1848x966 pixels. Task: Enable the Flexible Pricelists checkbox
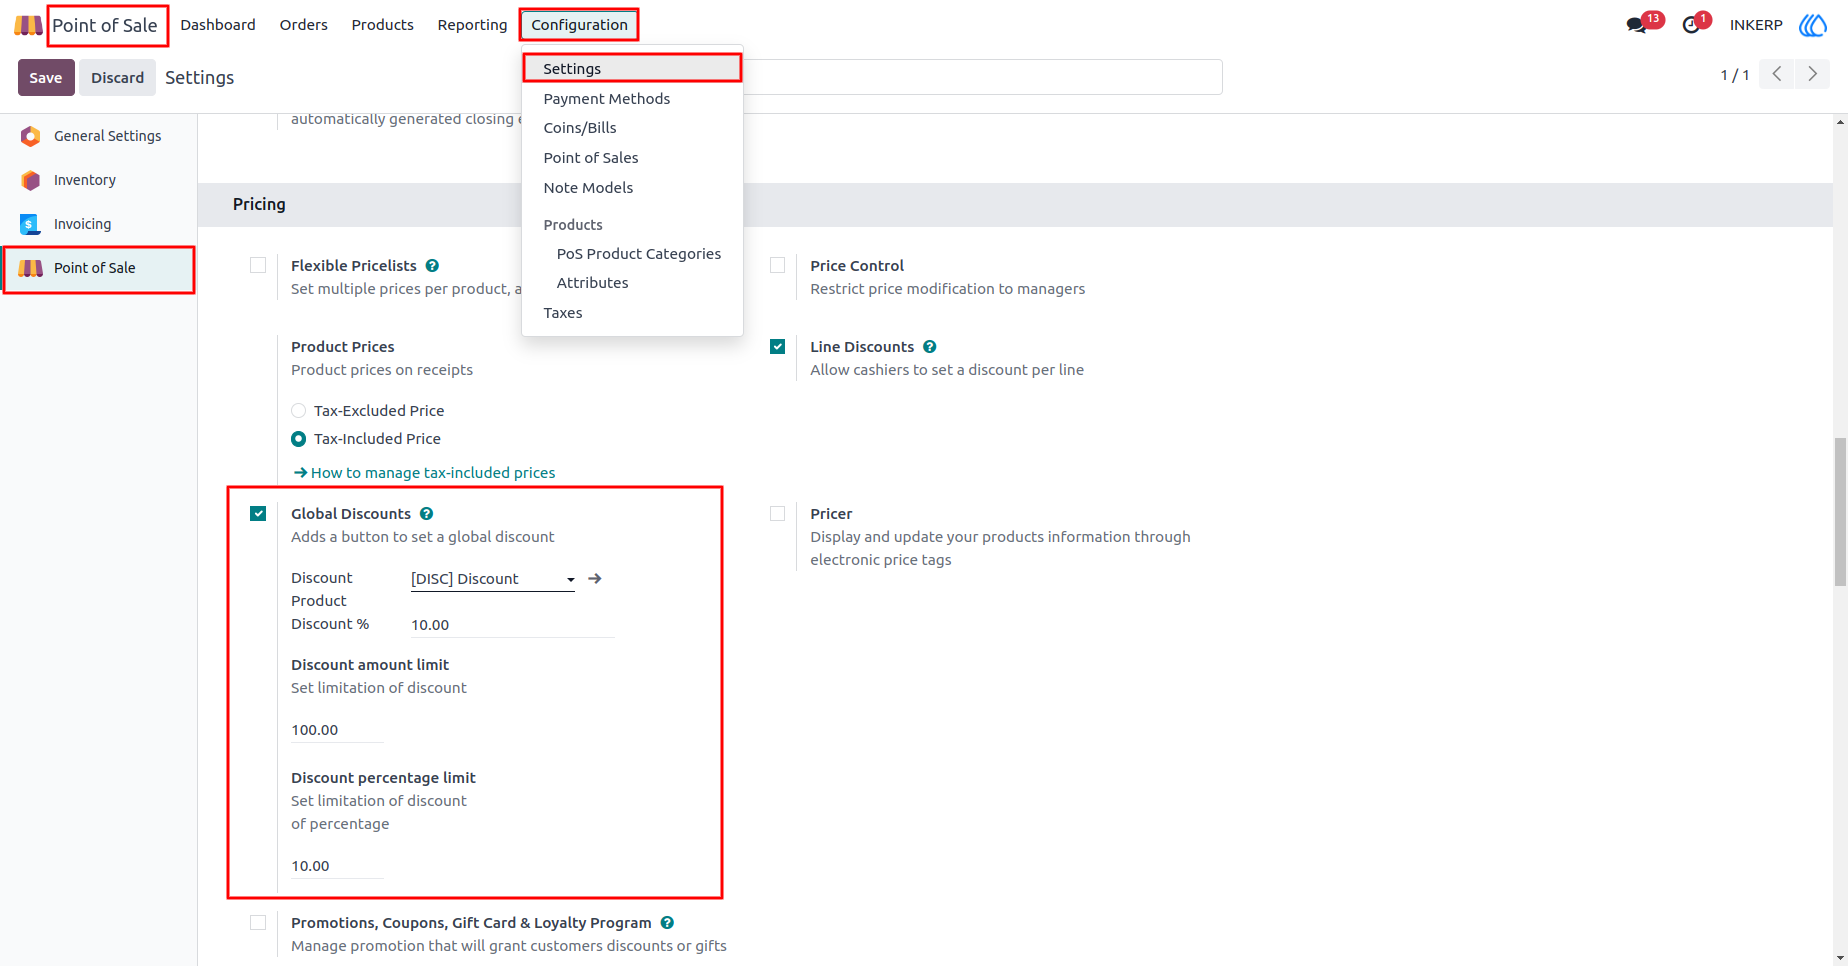258,265
